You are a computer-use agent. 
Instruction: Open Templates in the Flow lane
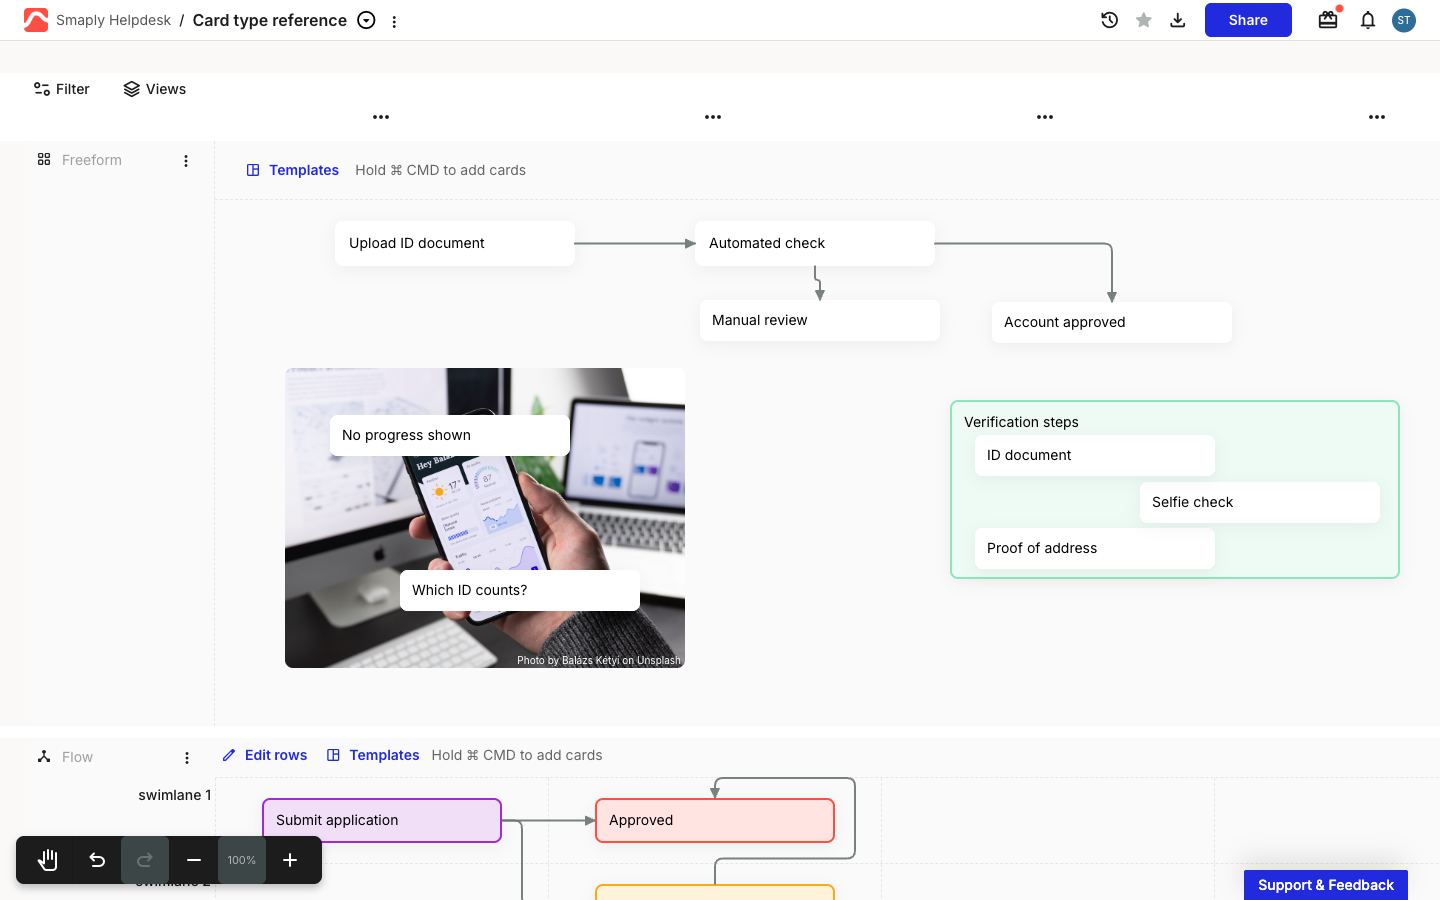tap(373, 755)
